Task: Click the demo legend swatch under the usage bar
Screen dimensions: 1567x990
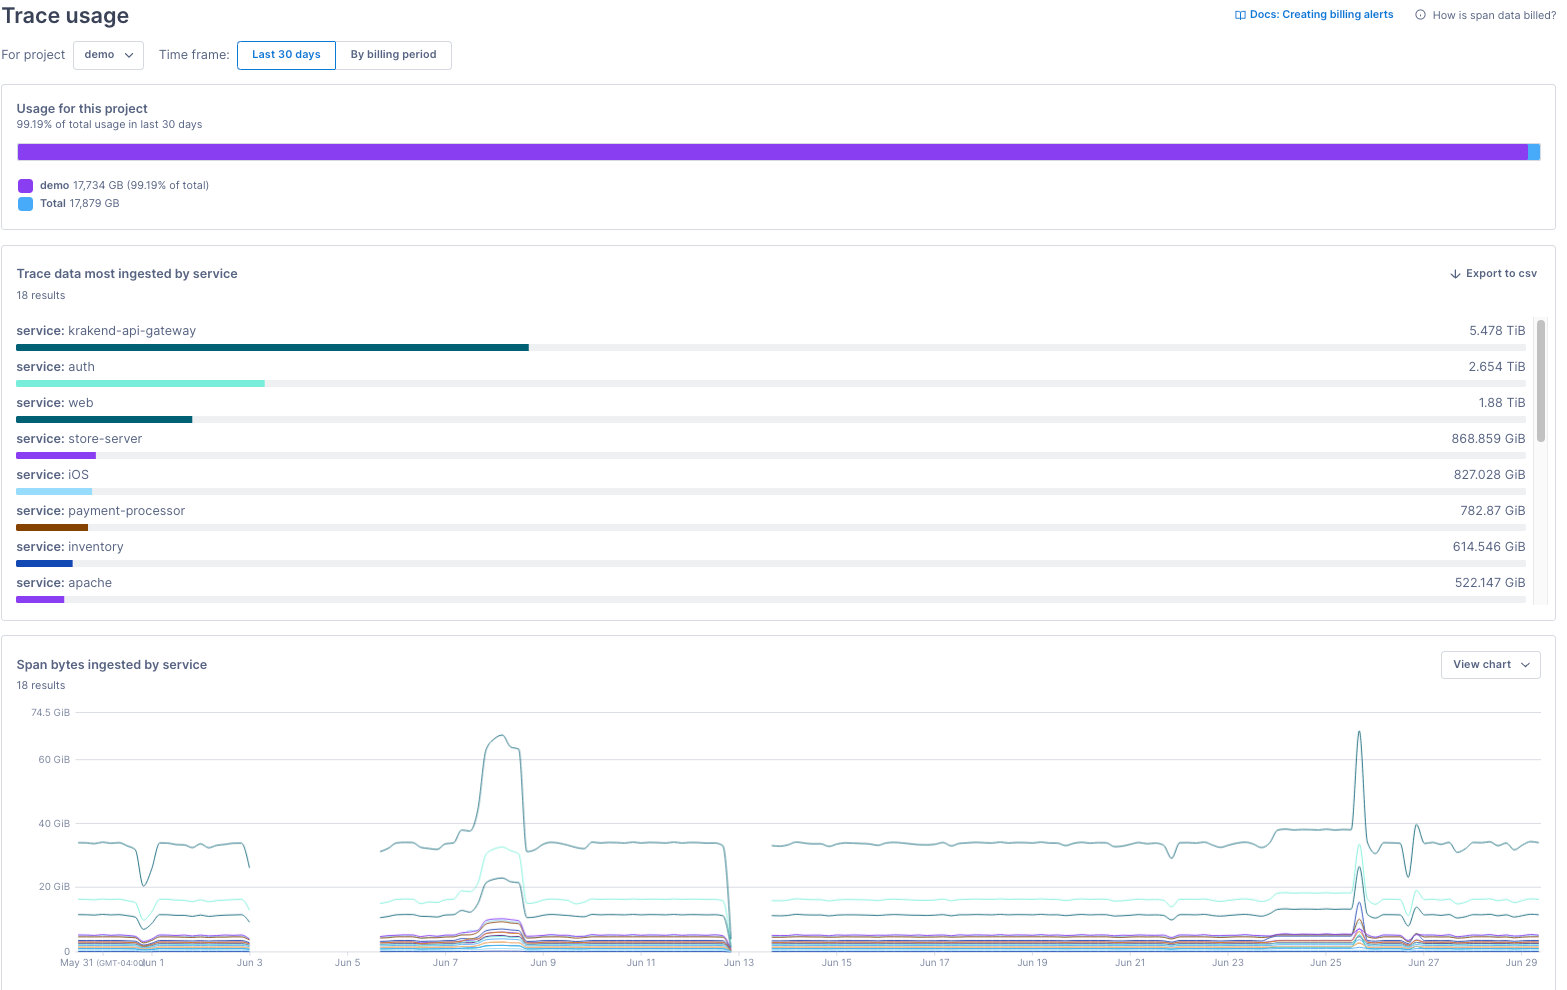Action: [x=25, y=185]
